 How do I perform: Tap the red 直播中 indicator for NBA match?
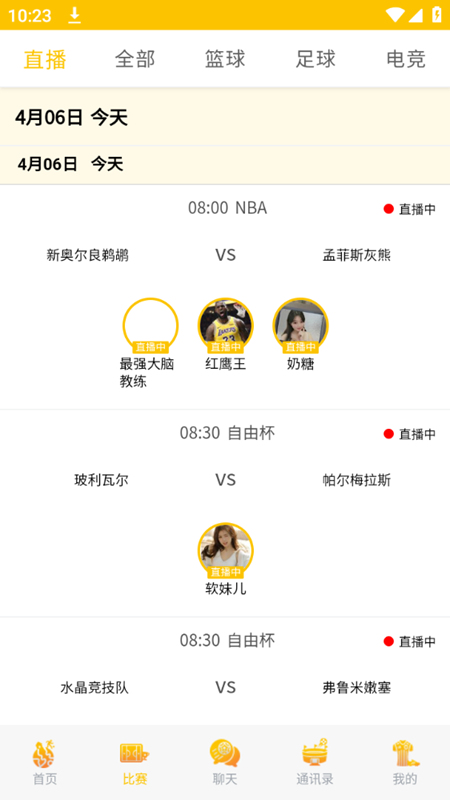point(410,209)
